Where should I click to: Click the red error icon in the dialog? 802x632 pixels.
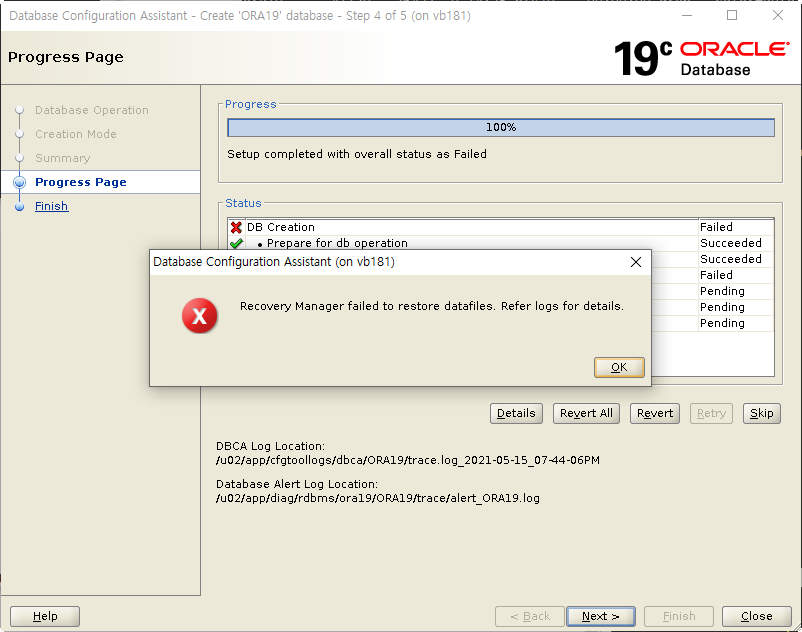(199, 315)
